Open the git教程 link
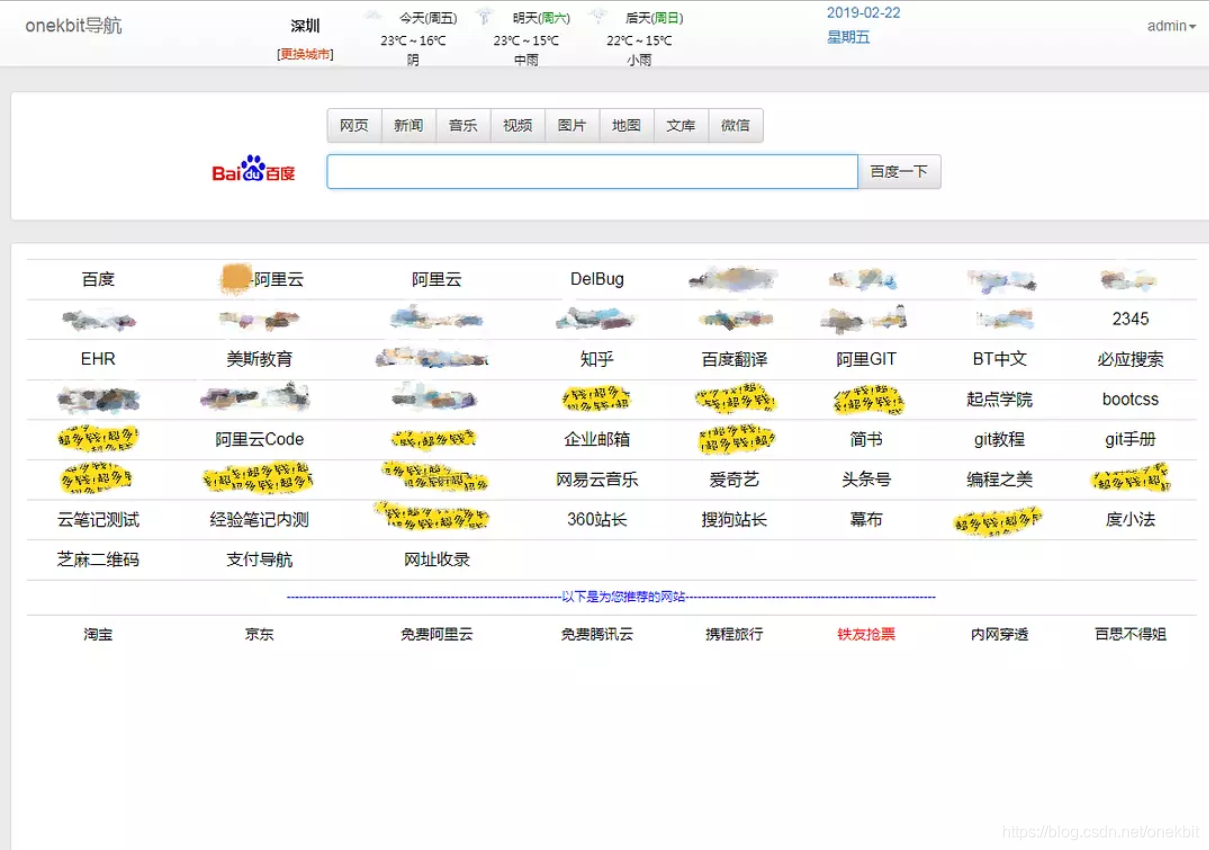Screen dimensions: 1209x850 tap(1000, 439)
